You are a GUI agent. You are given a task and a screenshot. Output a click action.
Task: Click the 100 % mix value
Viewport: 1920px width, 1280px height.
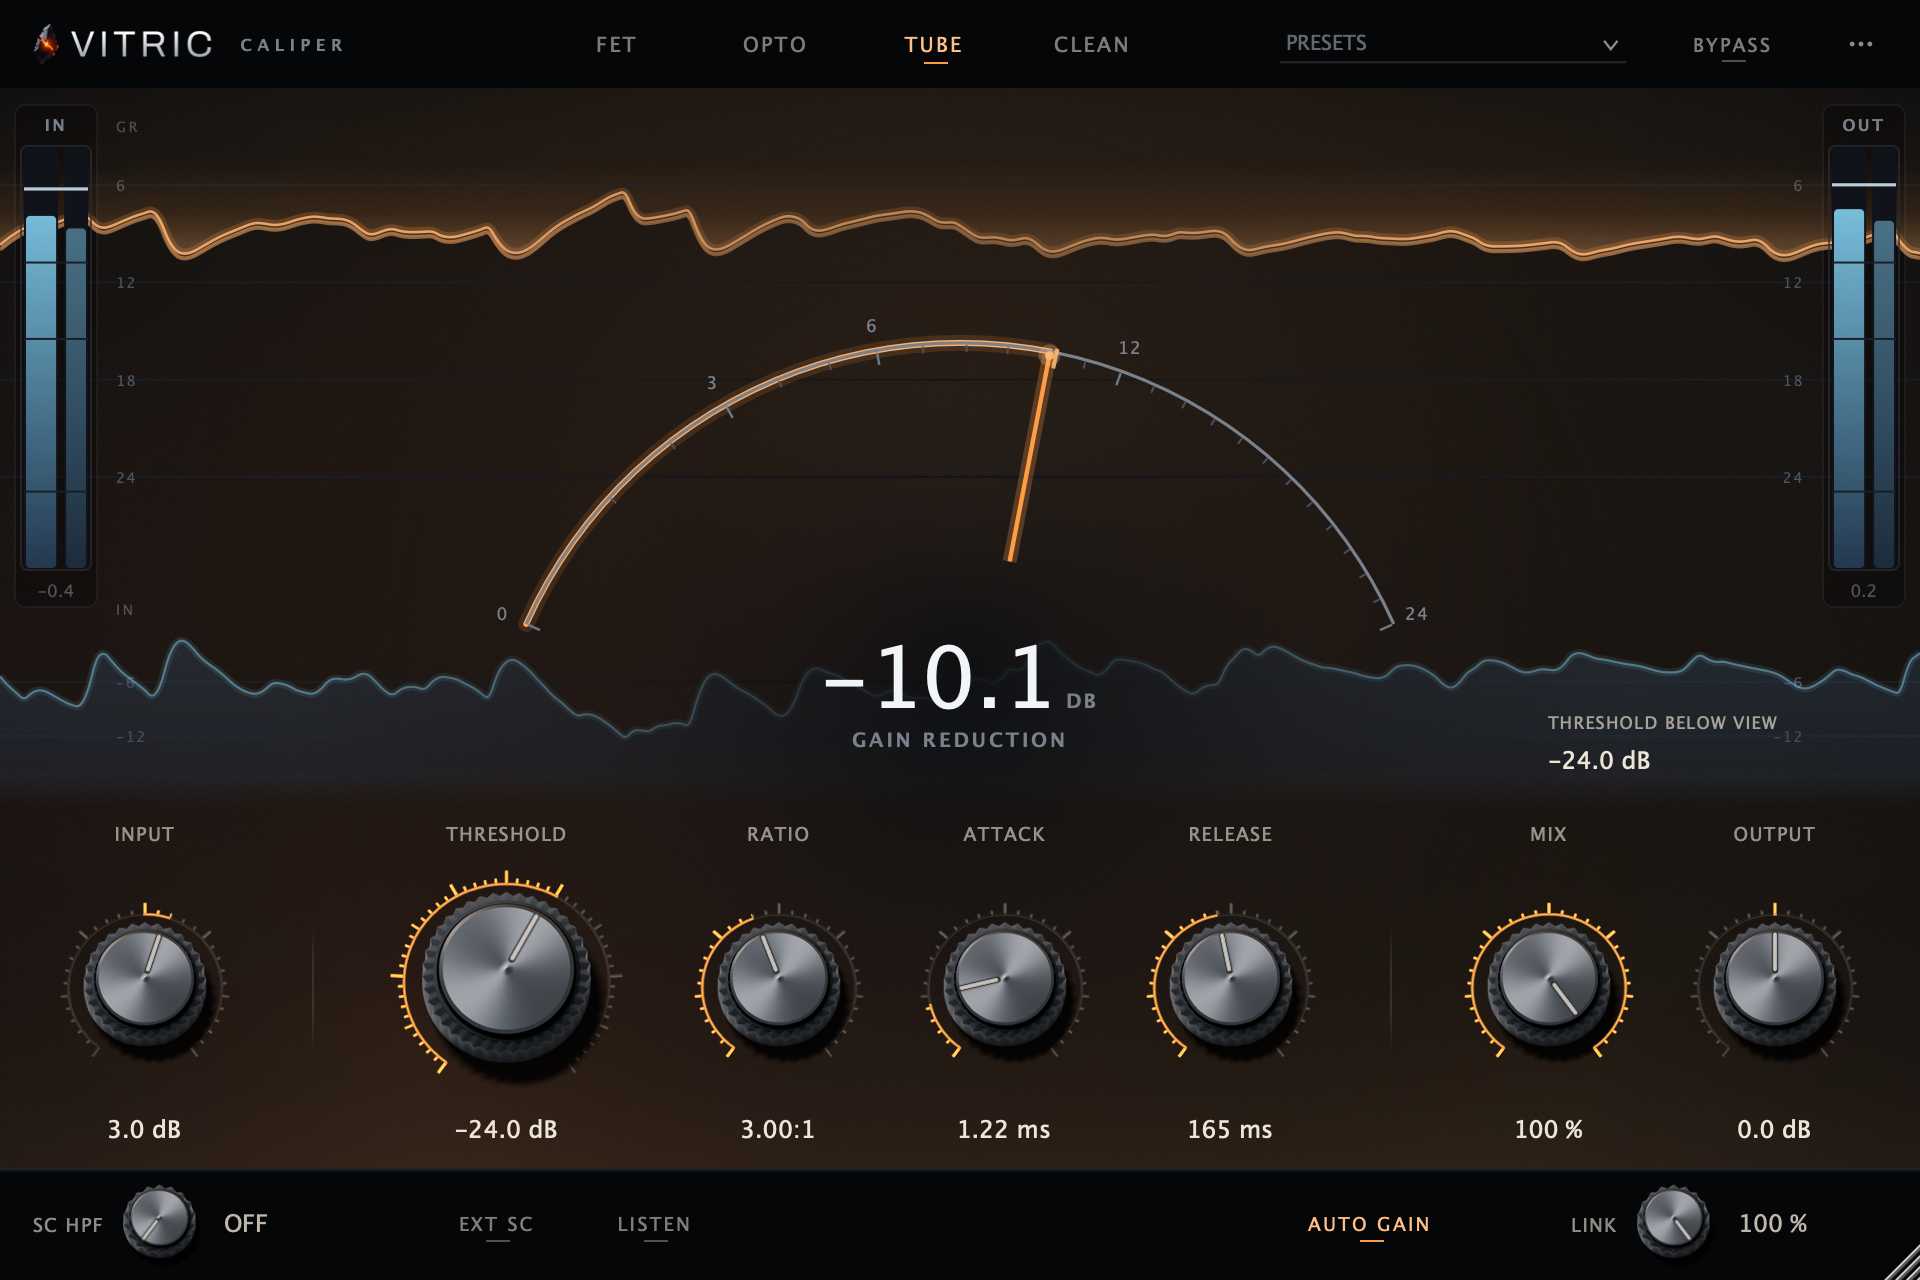click(x=1548, y=1129)
